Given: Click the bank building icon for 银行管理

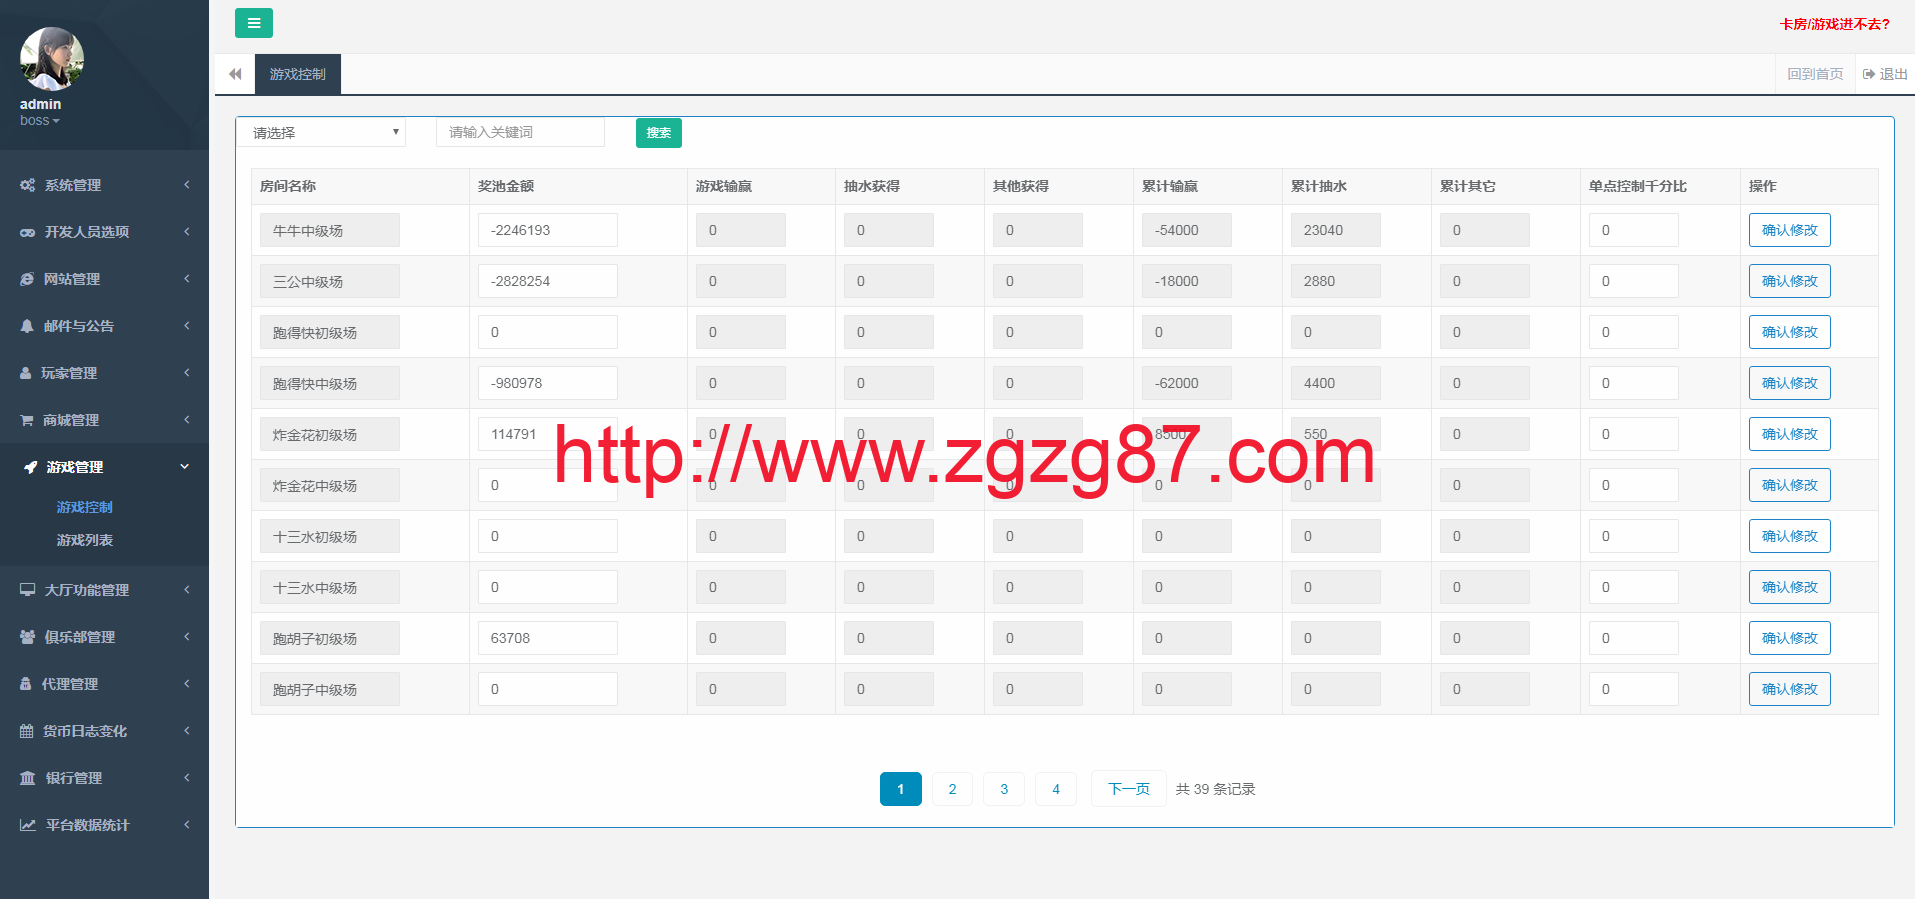Looking at the screenshot, I should pyautogui.click(x=27, y=778).
